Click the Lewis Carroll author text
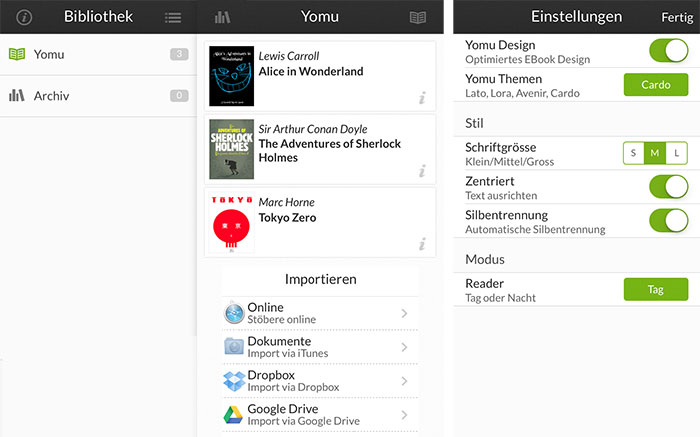 289,56
